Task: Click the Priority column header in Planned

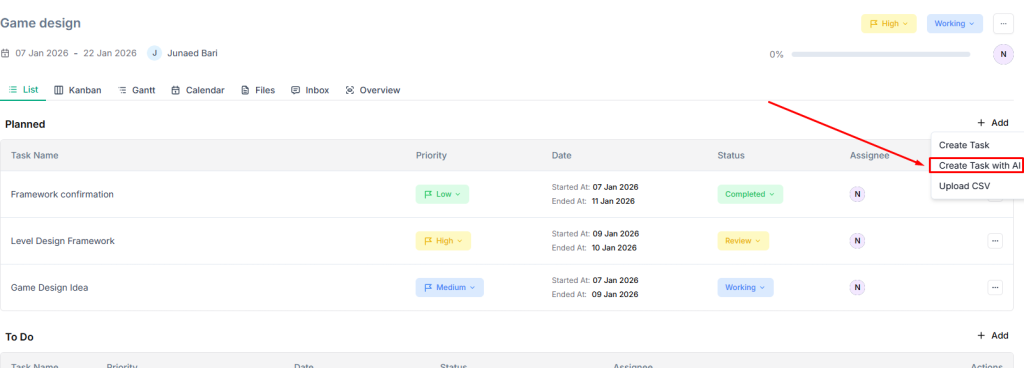Action: tap(431, 155)
